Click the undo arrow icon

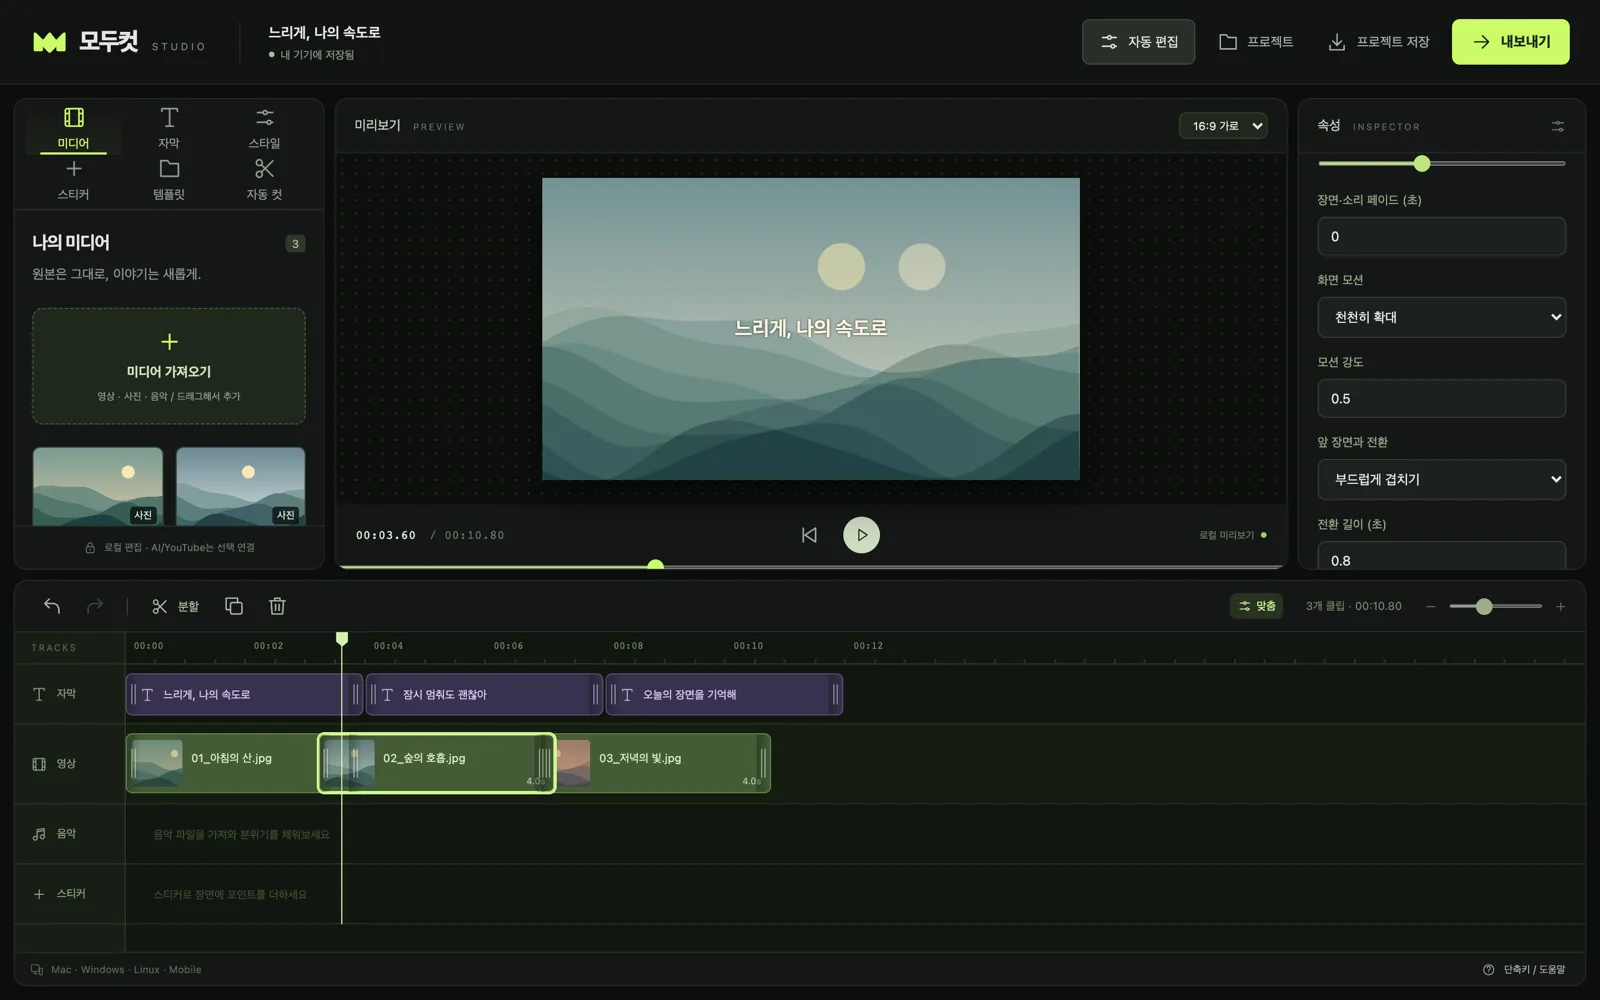click(x=52, y=606)
